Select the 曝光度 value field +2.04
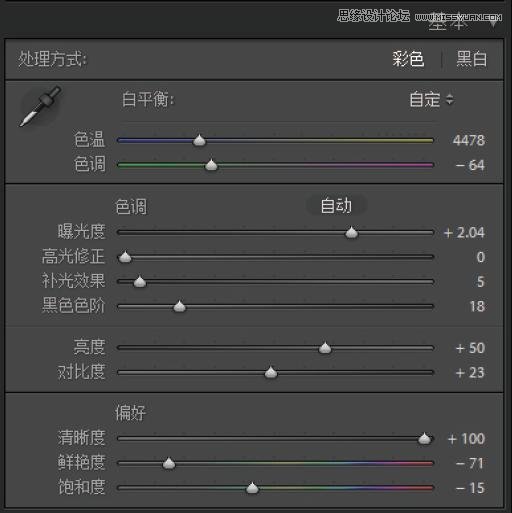512x513 pixels. click(464, 233)
